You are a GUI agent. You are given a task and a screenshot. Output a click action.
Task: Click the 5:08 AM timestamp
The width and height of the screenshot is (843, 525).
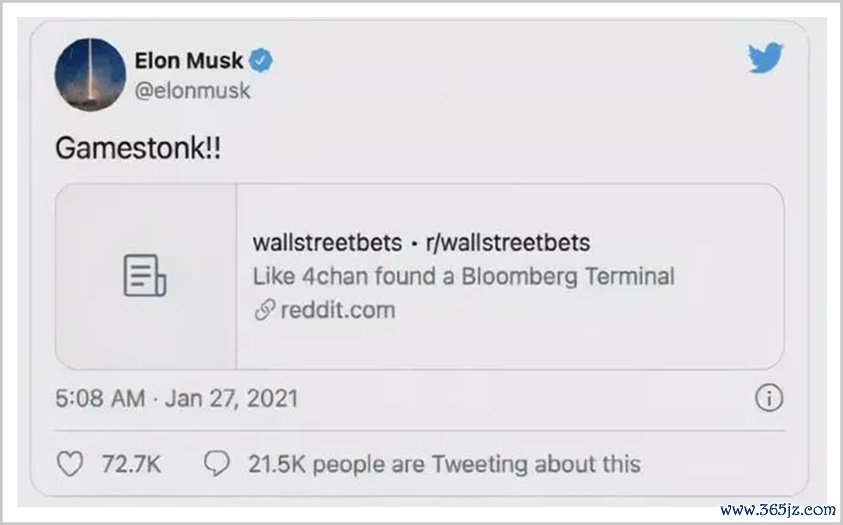click(x=101, y=399)
